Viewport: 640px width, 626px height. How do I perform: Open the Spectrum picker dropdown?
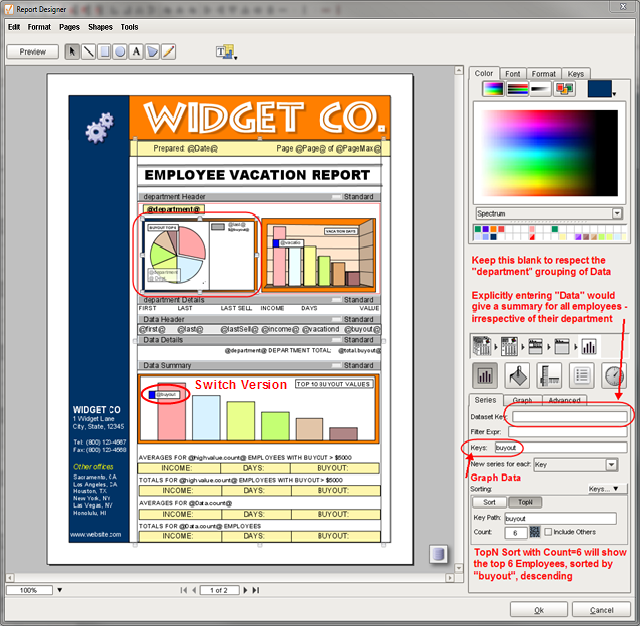pos(617,213)
